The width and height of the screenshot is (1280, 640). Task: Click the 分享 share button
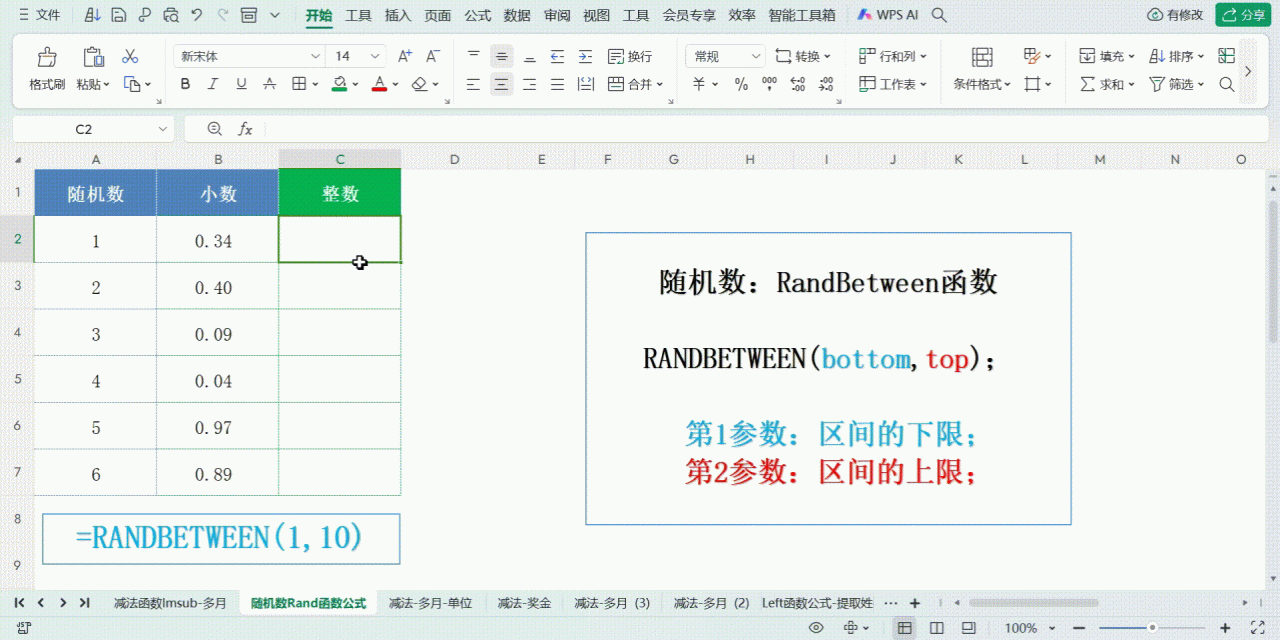pyautogui.click(x=1243, y=15)
